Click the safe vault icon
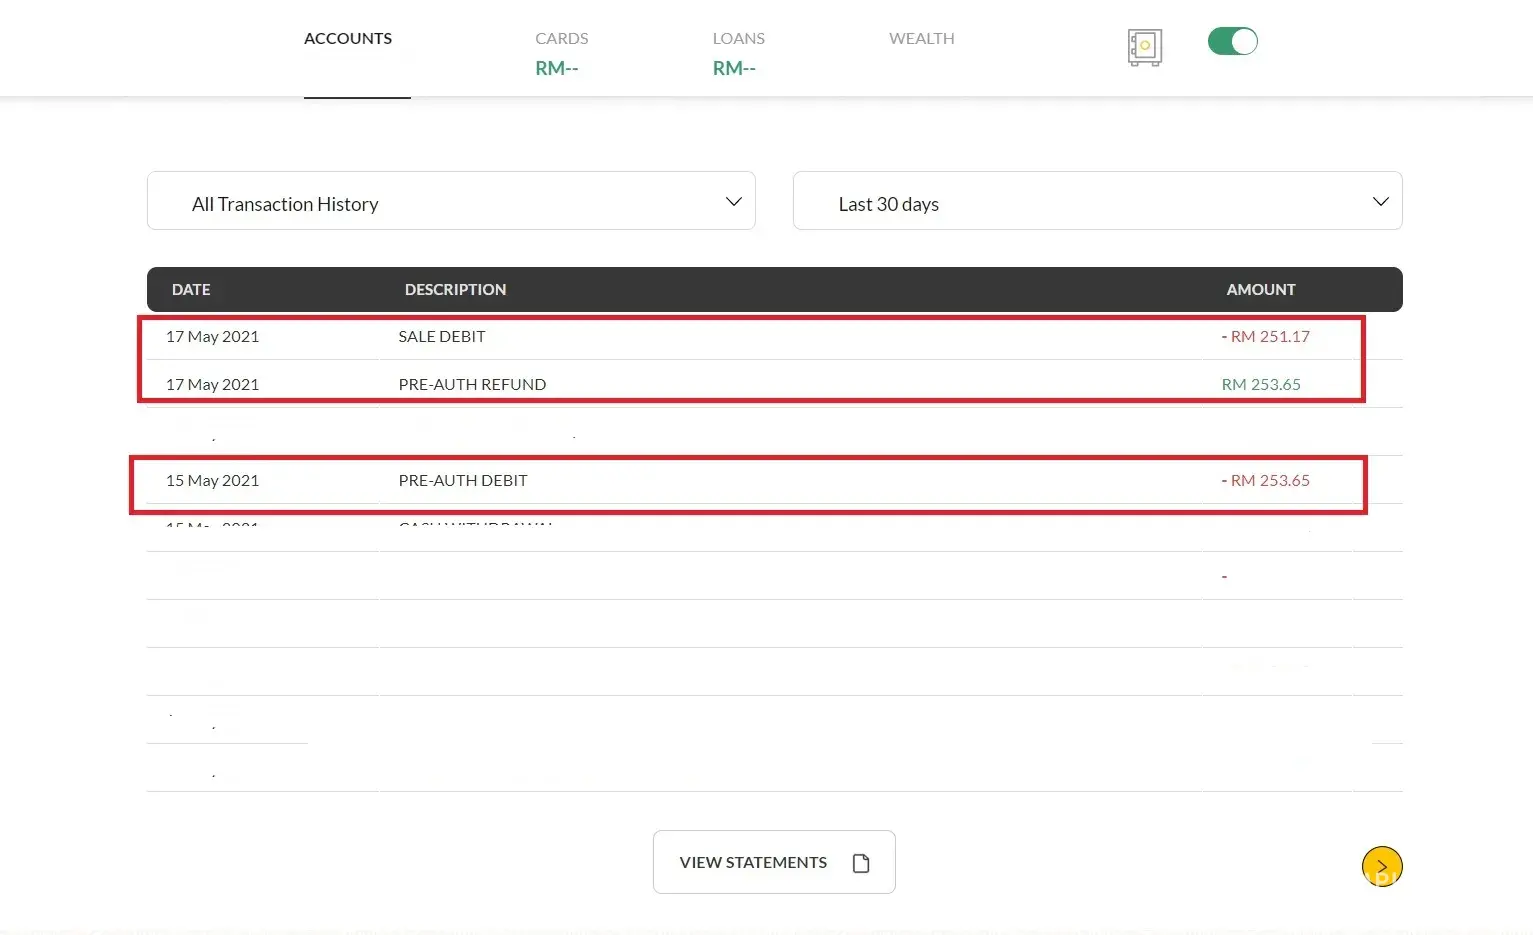The height and width of the screenshot is (935, 1533). coord(1144,46)
